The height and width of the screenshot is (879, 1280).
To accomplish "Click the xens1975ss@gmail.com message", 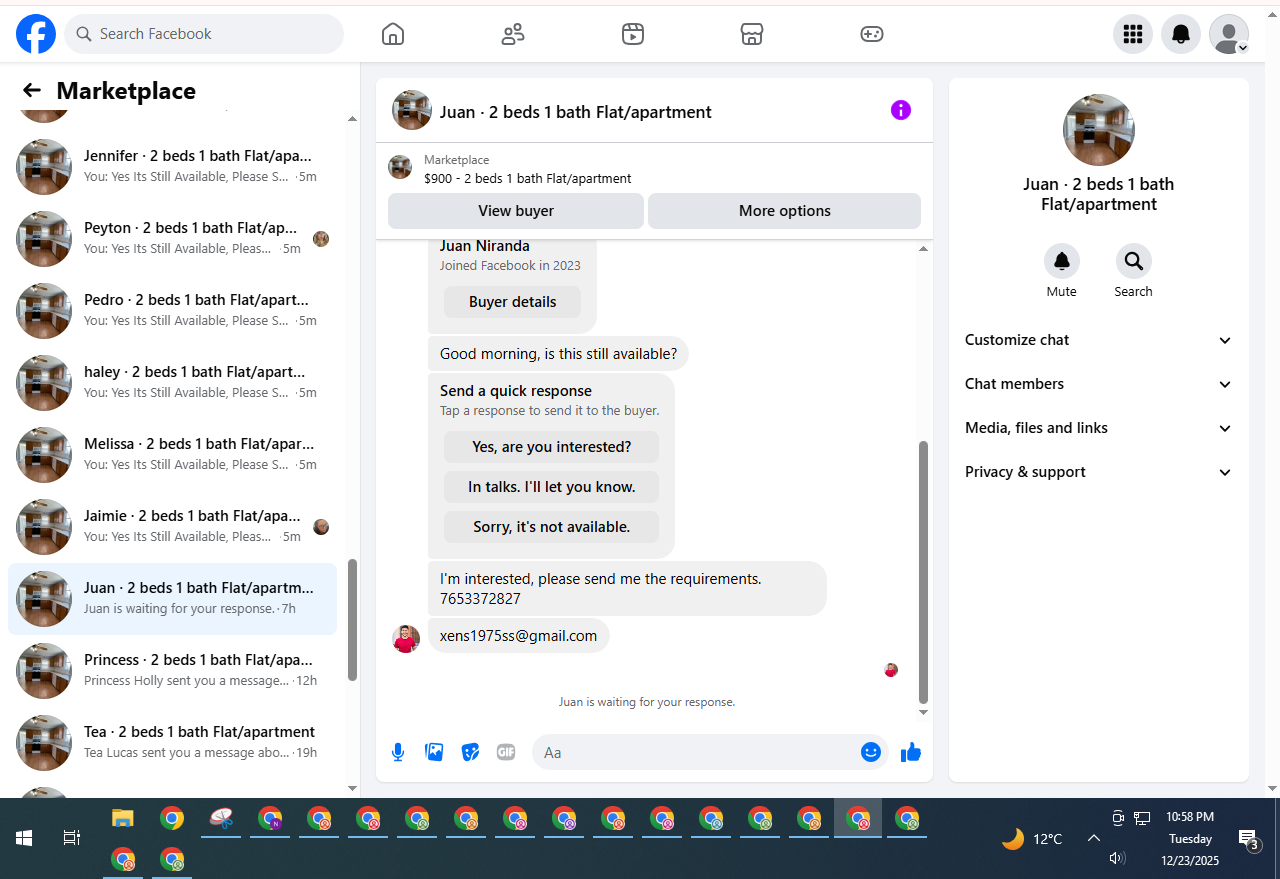I will click(518, 636).
